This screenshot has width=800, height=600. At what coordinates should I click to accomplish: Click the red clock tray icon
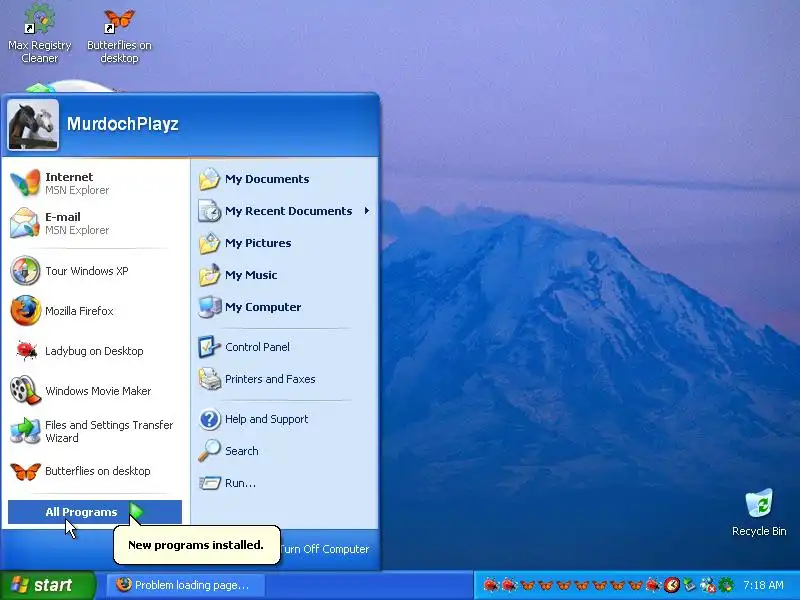coord(672,585)
